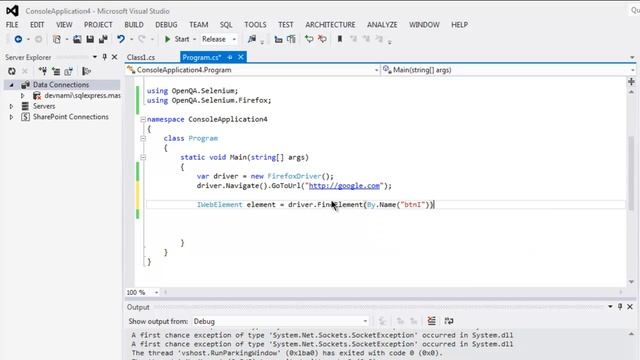The height and width of the screenshot is (360, 640).
Task: Collapse the Data Connections tree node
Action: click(11, 85)
